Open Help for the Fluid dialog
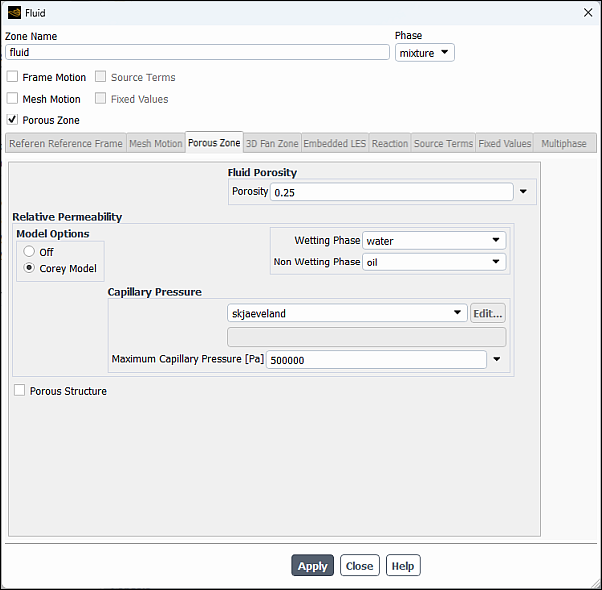The width and height of the screenshot is (602, 590). tap(403, 565)
